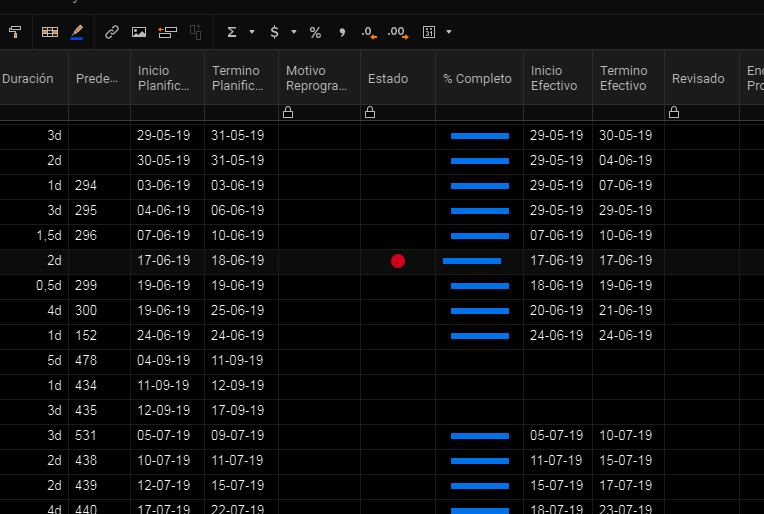
Task: Select actual start cell '11-07-19'
Action: point(558,460)
